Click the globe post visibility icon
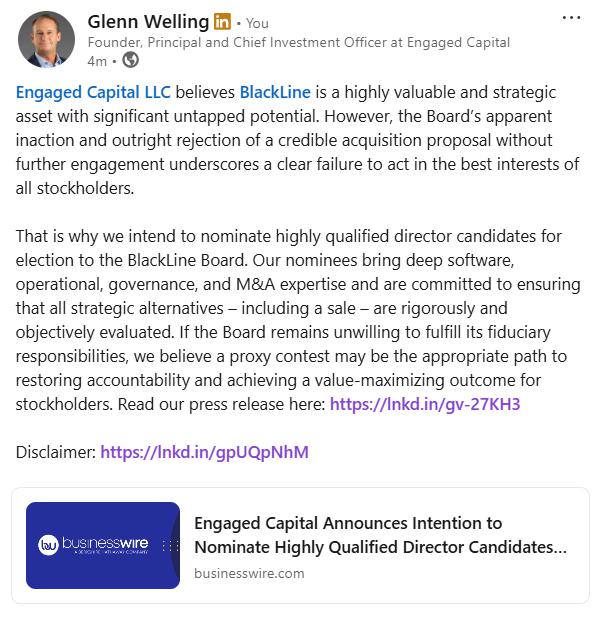 (x=130, y=60)
